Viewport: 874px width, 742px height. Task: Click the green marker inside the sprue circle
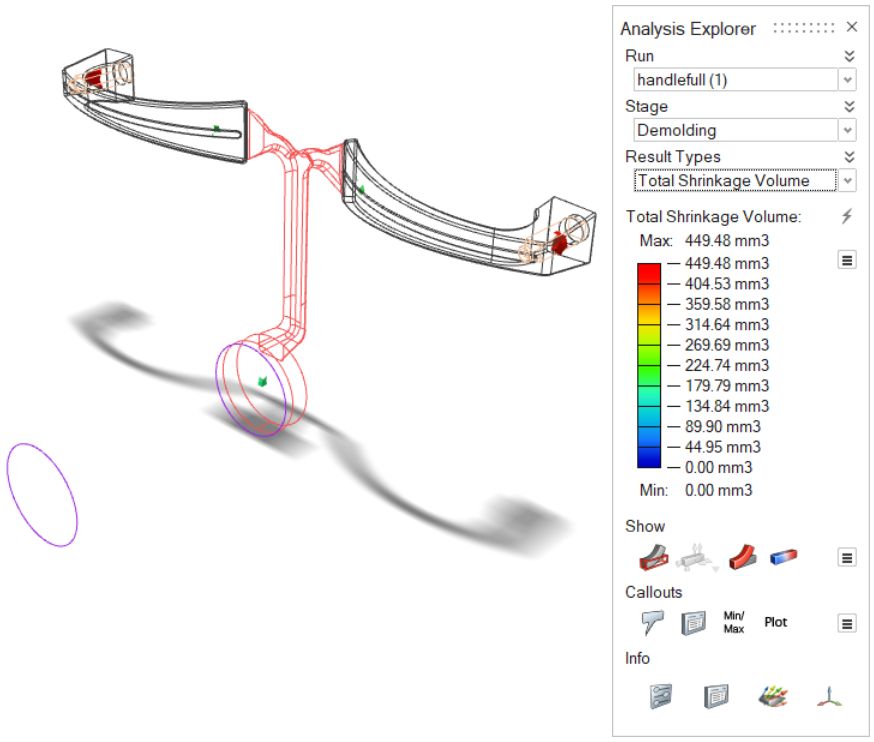(x=263, y=382)
